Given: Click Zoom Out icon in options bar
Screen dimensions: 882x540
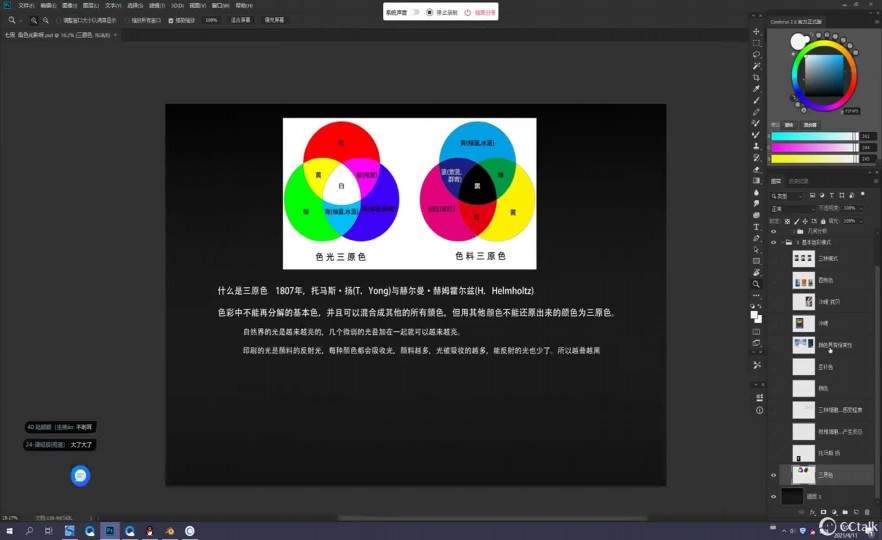Looking at the screenshot, I should tap(46, 20).
